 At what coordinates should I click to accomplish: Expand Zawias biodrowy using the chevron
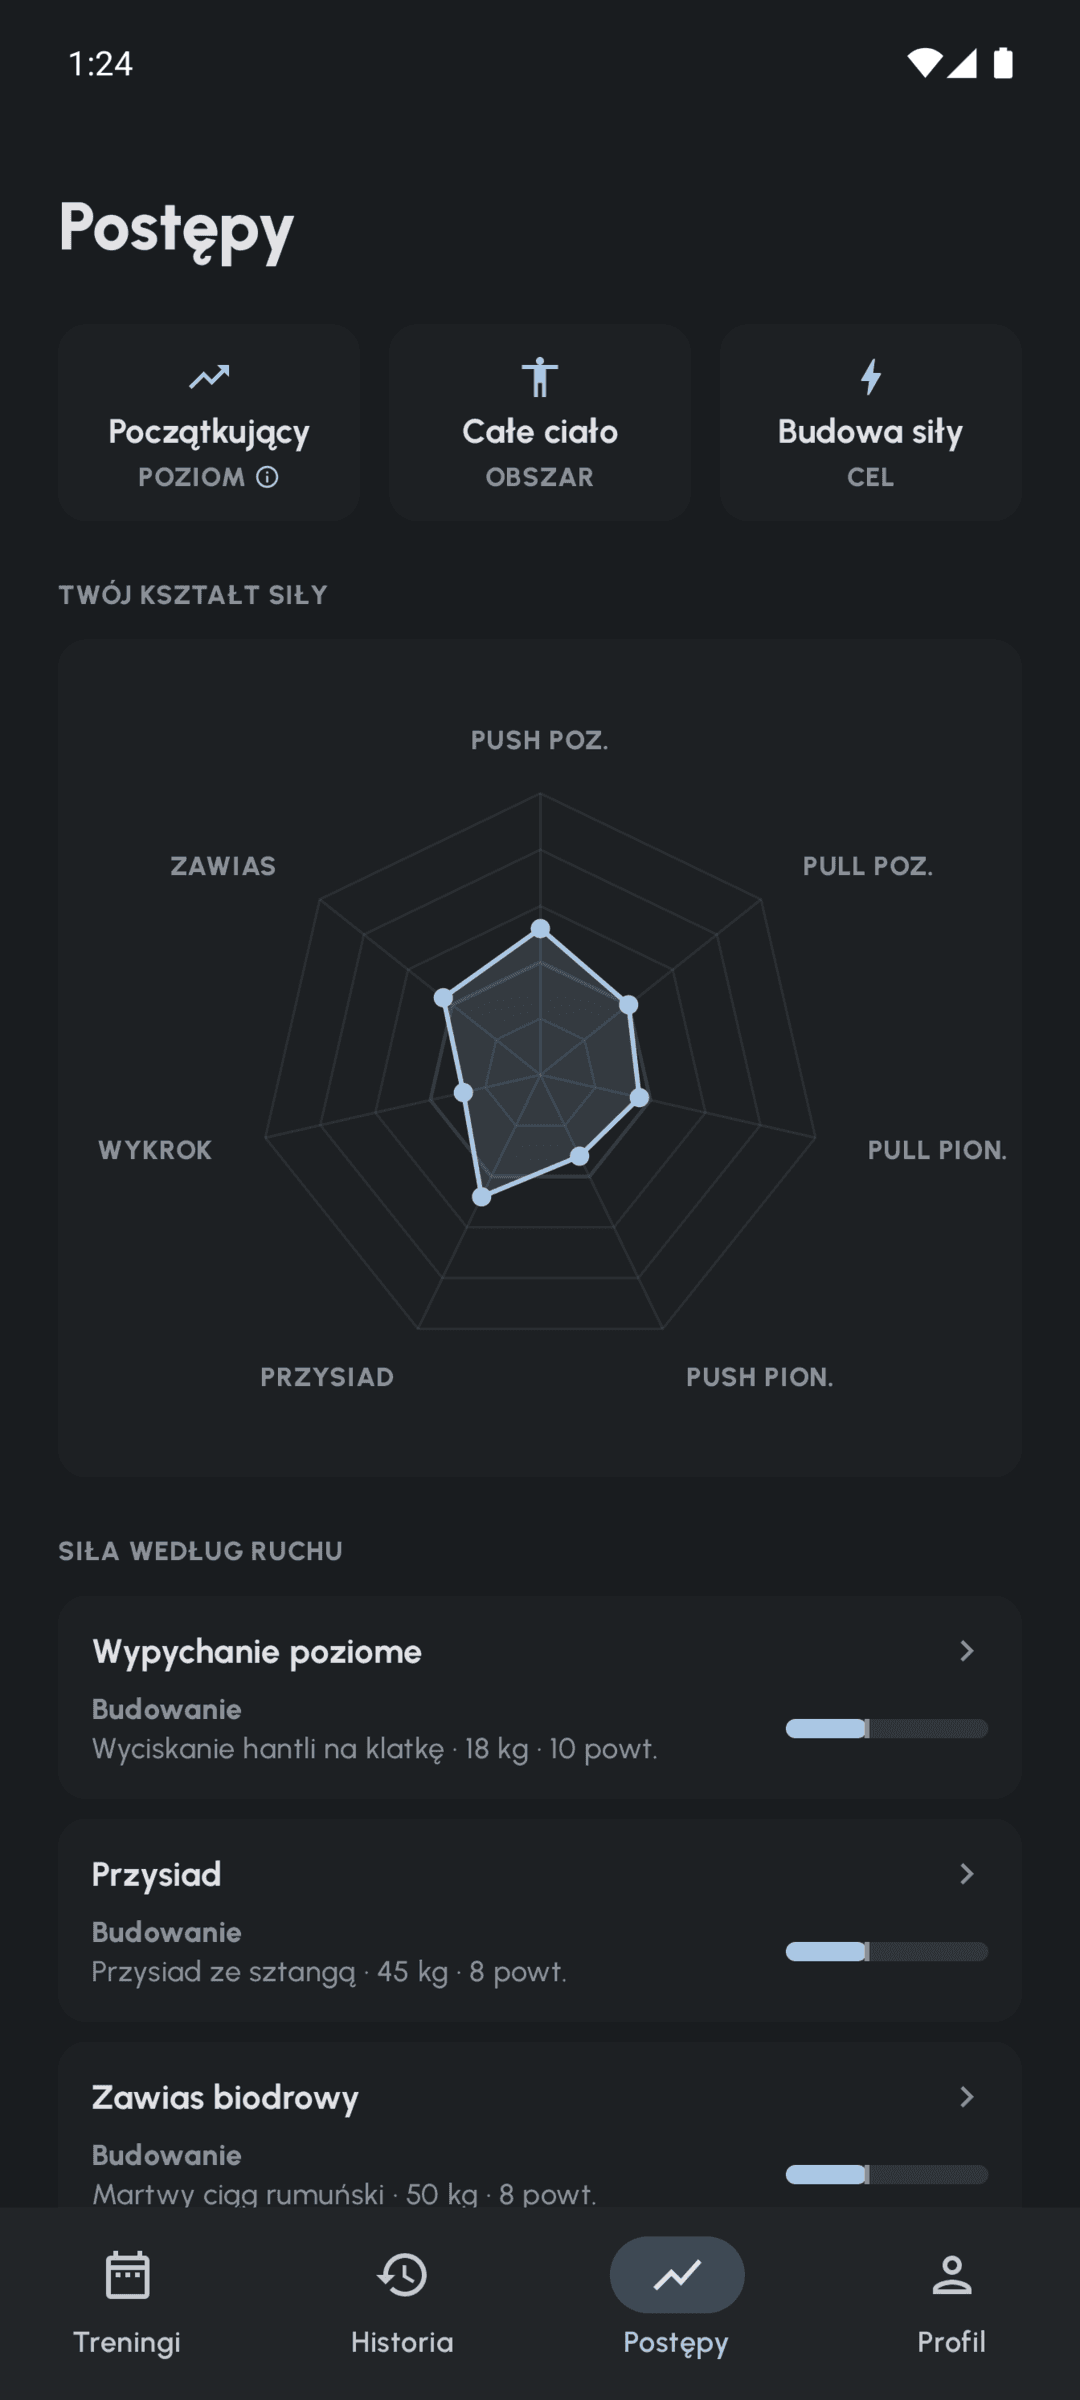point(966,2097)
